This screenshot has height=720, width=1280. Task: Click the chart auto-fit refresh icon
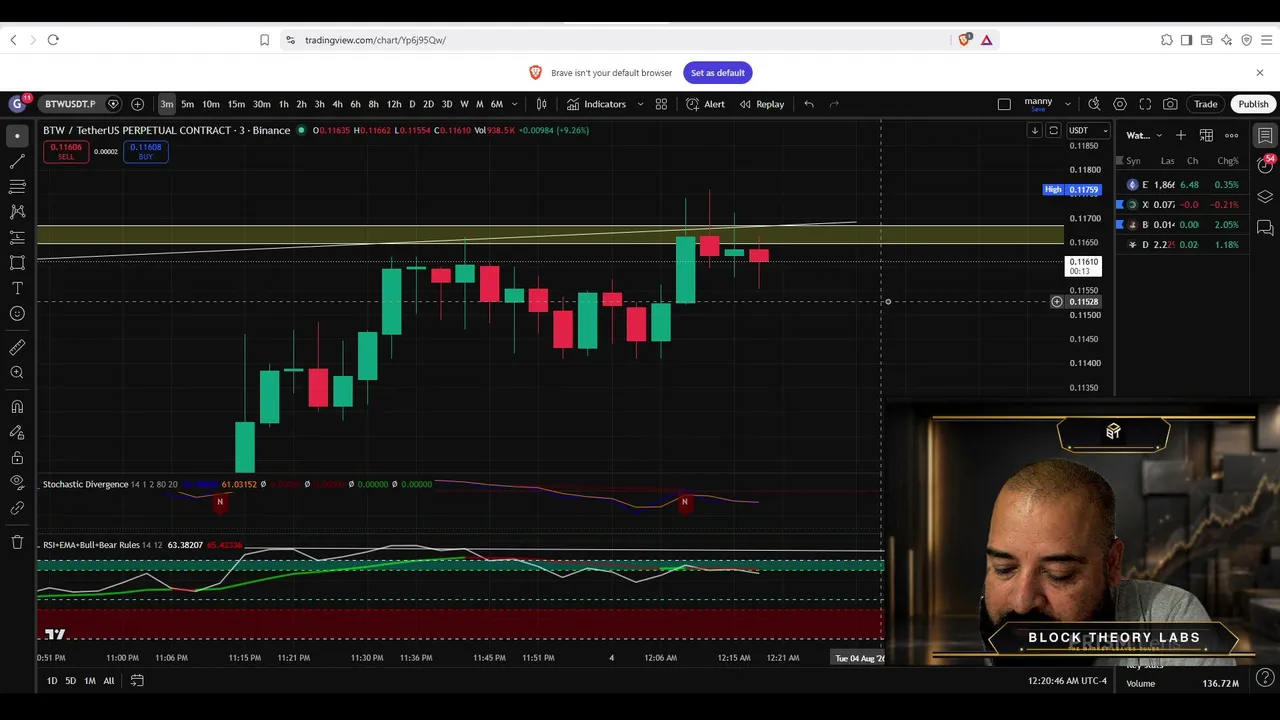point(1053,130)
